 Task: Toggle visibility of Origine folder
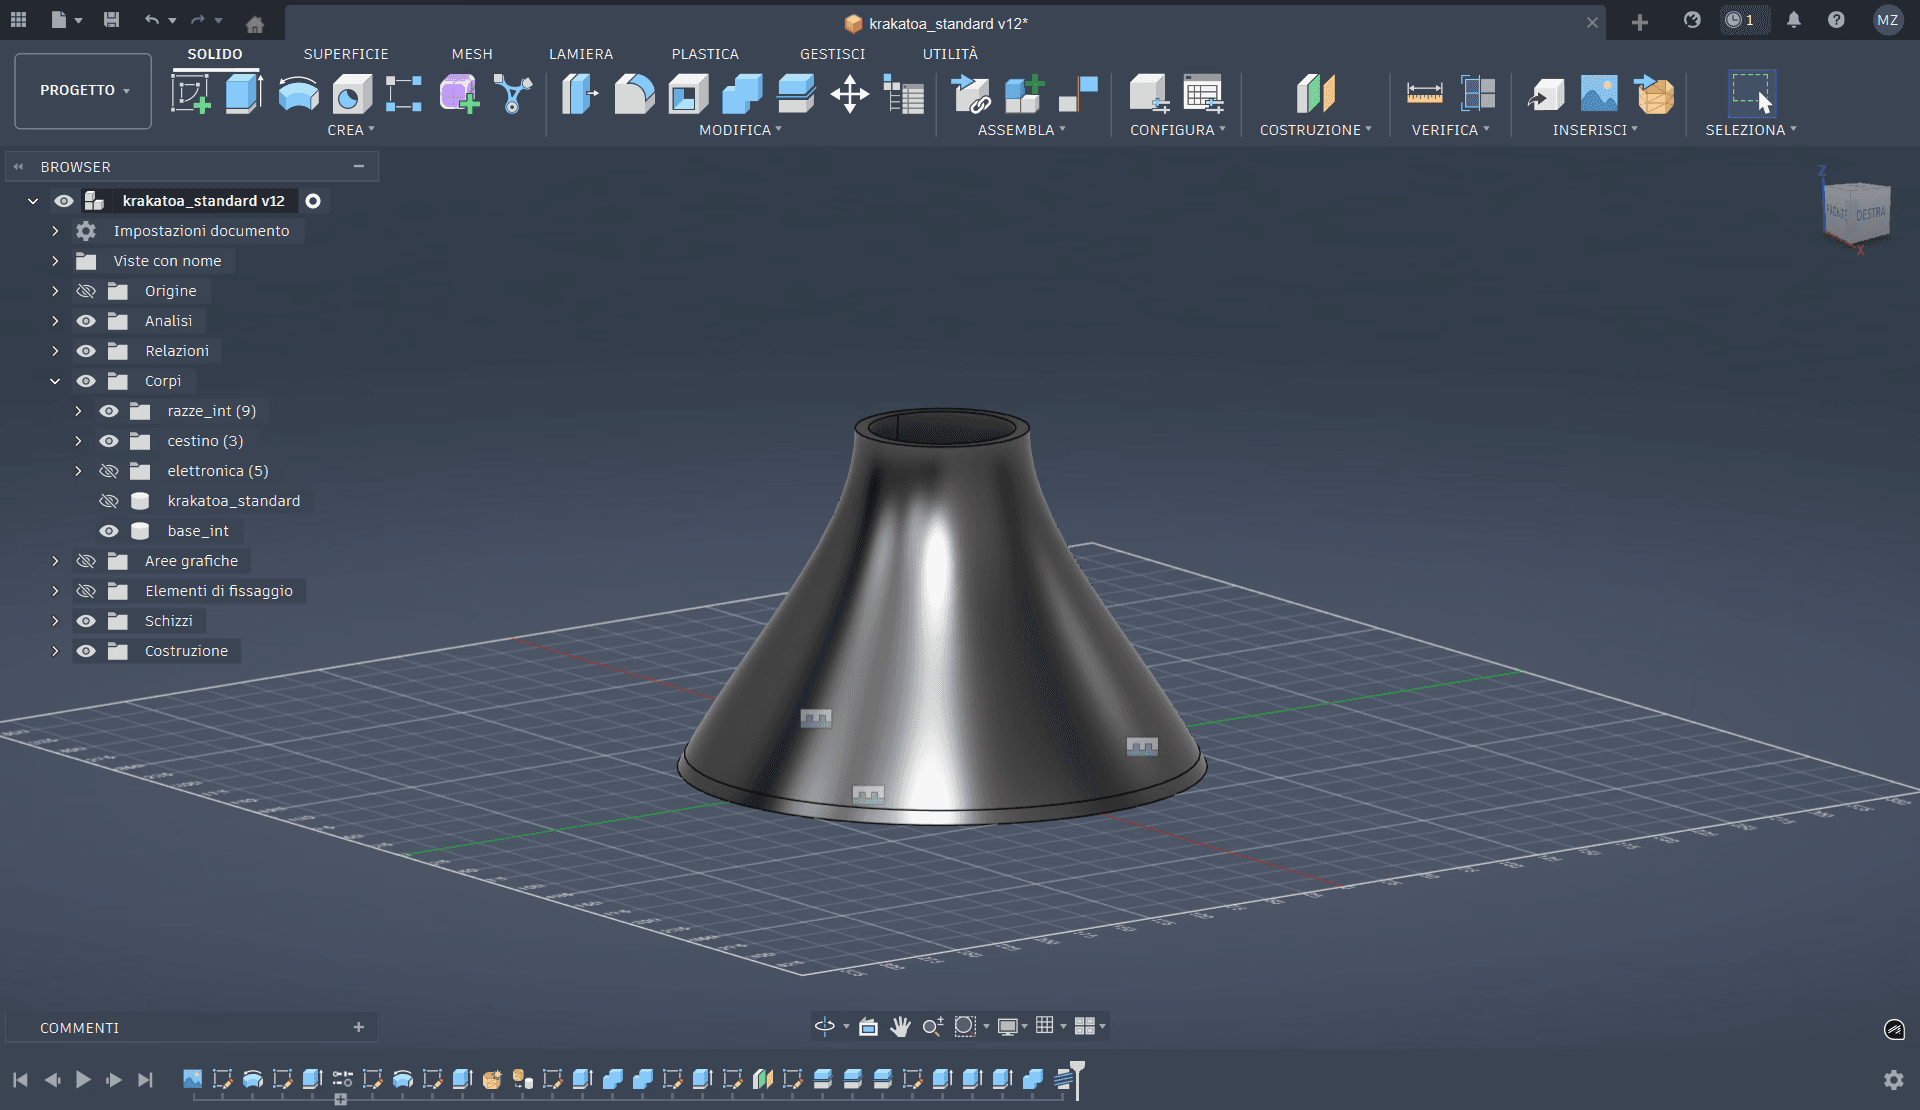click(86, 291)
